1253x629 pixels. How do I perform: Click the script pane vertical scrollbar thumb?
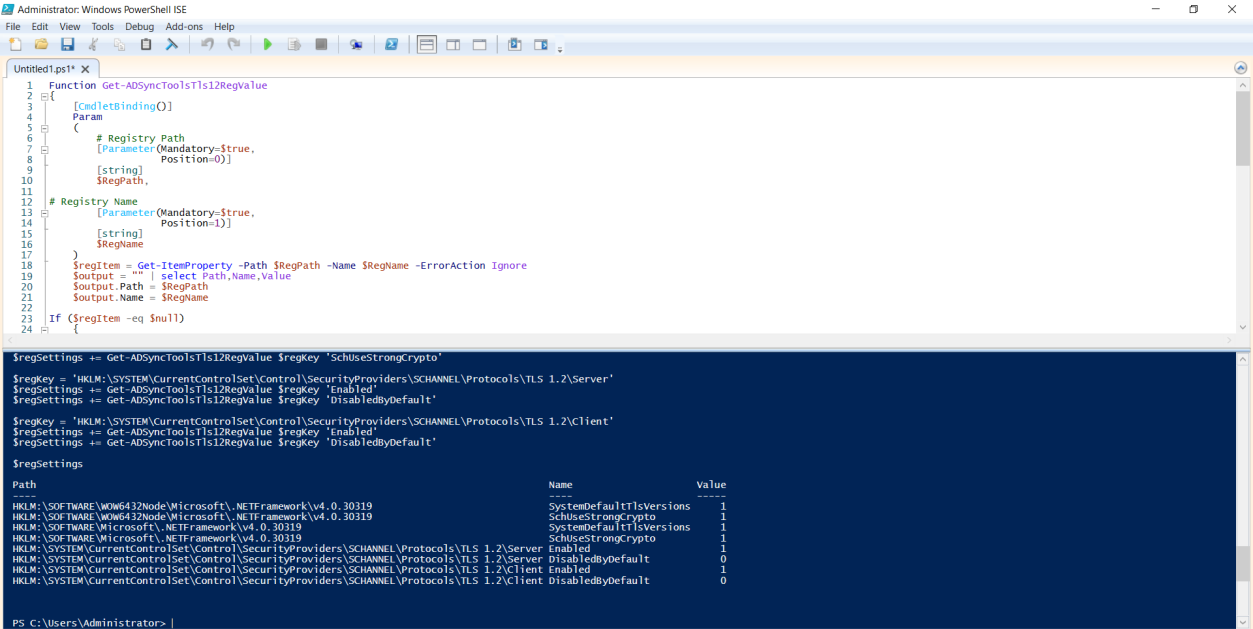(1243, 129)
